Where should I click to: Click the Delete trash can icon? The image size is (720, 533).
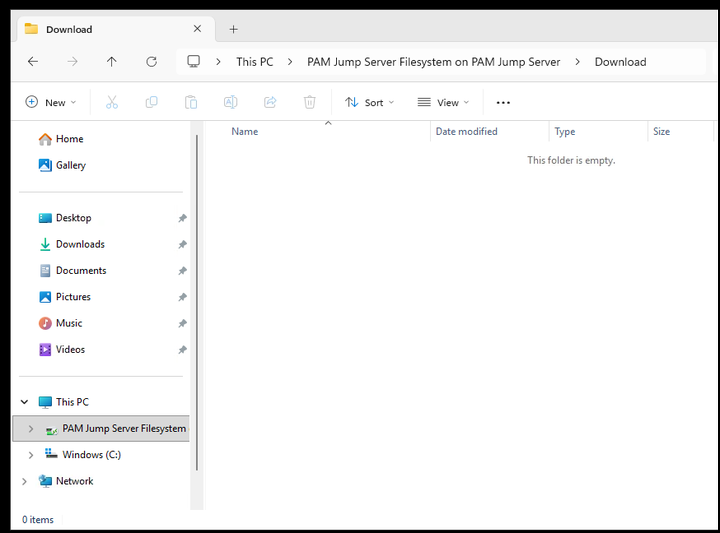(309, 102)
